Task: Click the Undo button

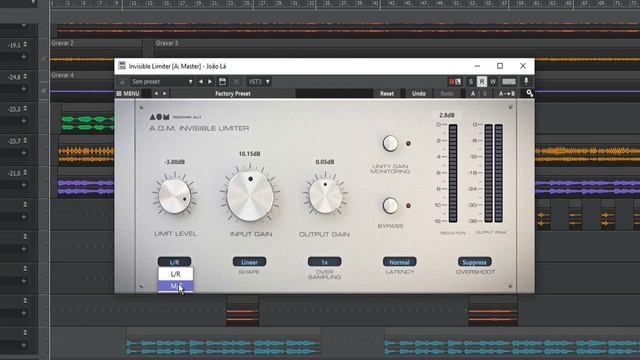Action: tap(418, 93)
